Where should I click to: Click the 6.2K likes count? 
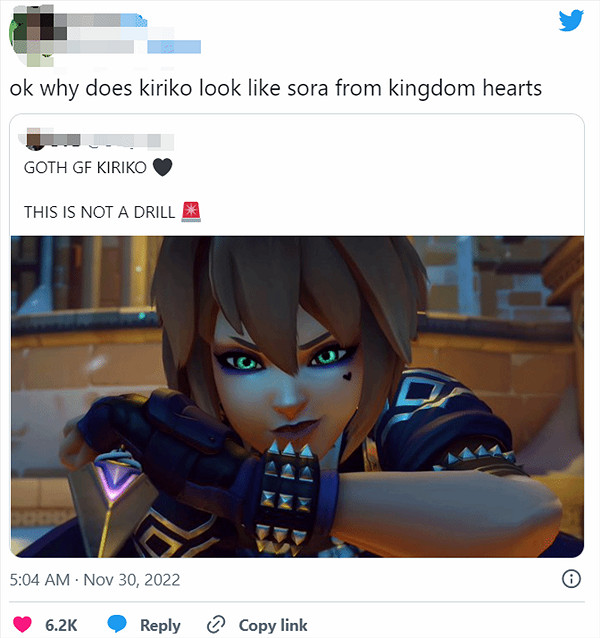[x=61, y=625]
